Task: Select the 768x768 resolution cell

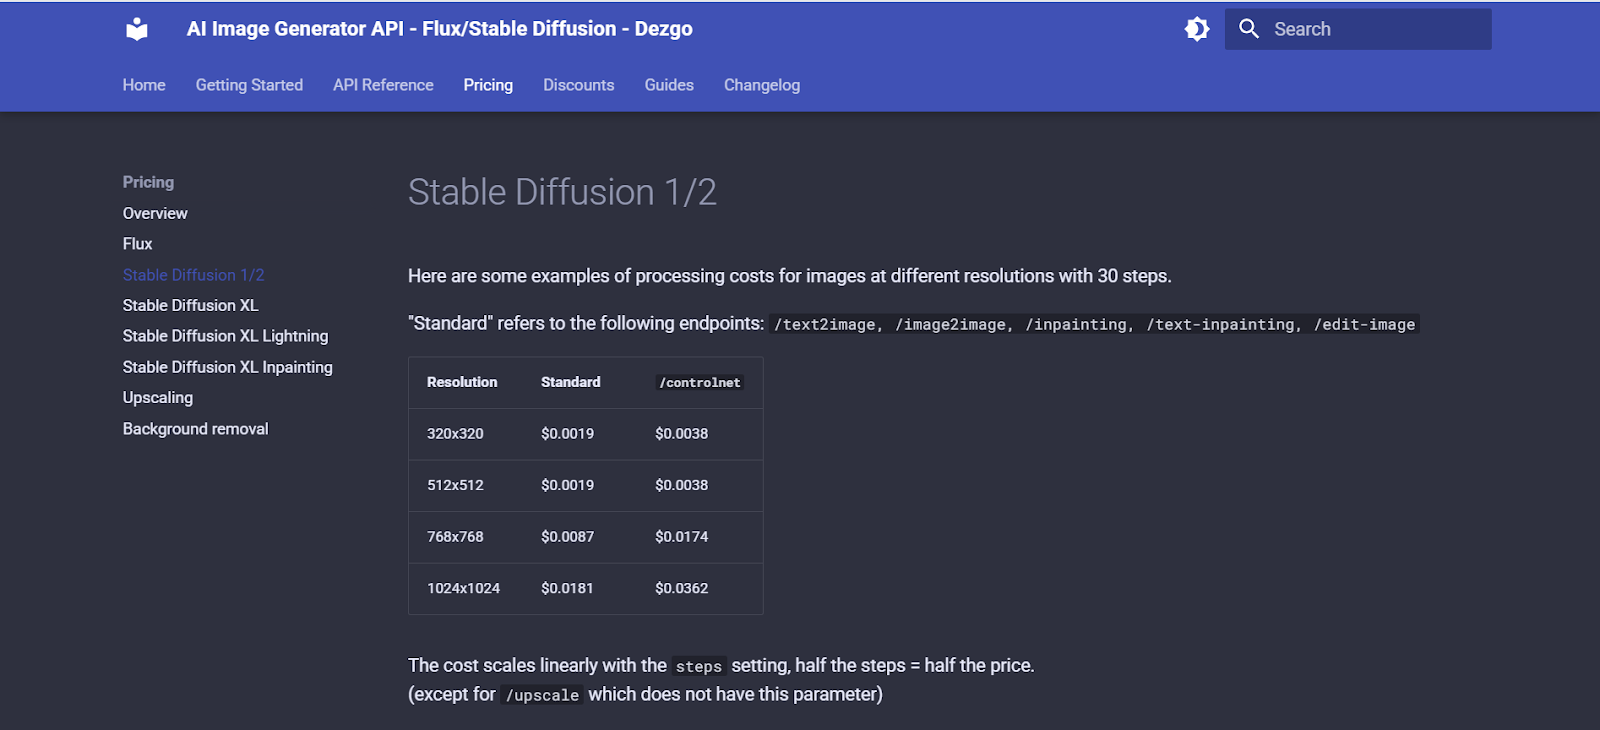Action: [455, 537]
